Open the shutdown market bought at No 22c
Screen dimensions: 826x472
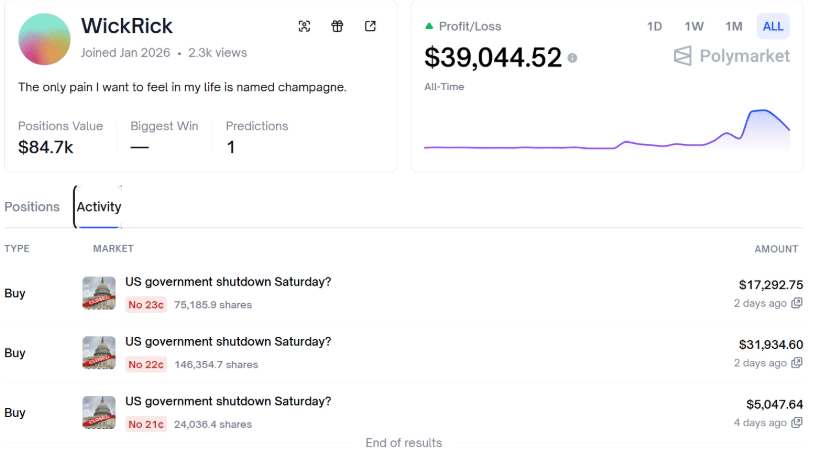(x=228, y=342)
